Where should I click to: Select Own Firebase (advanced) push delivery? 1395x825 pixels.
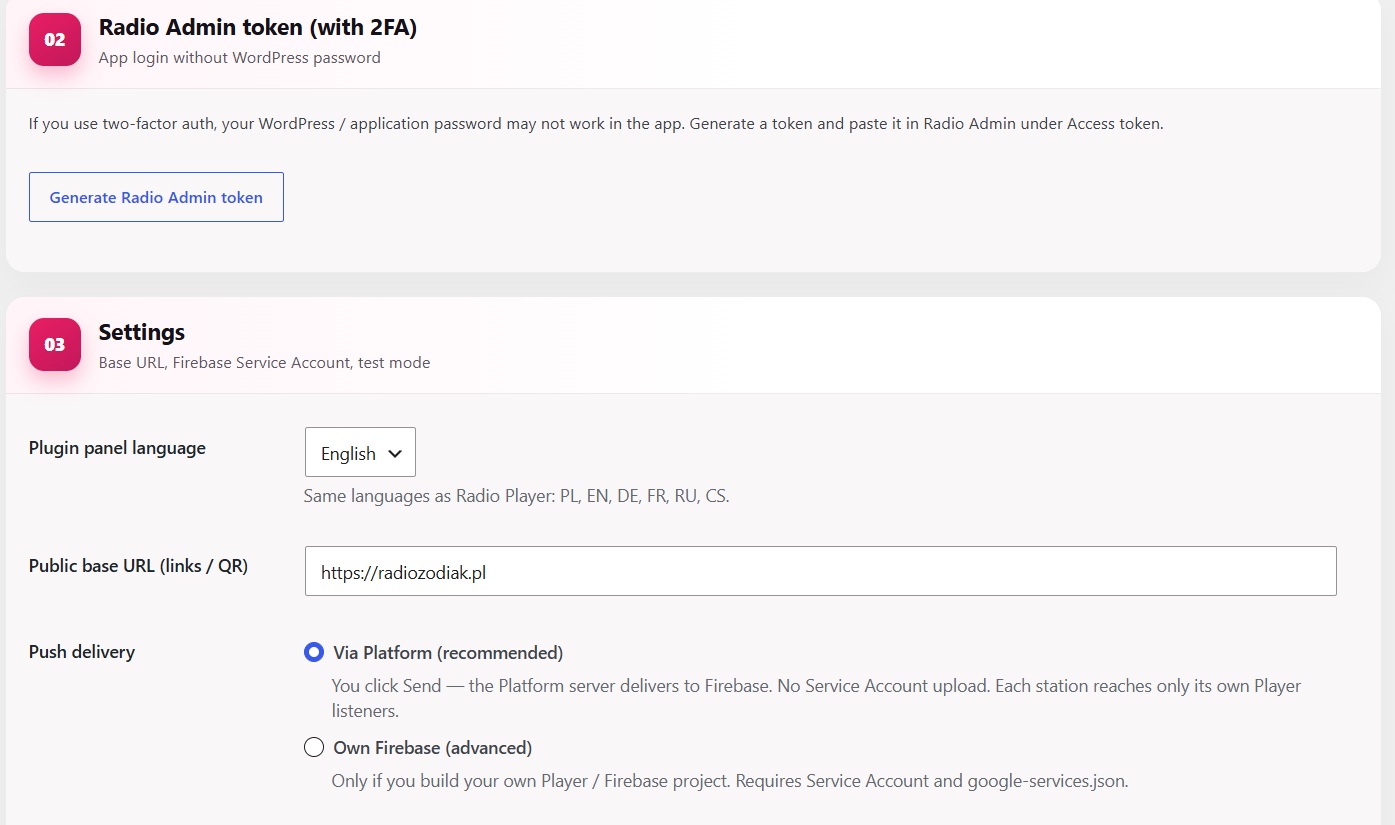[x=314, y=747]
